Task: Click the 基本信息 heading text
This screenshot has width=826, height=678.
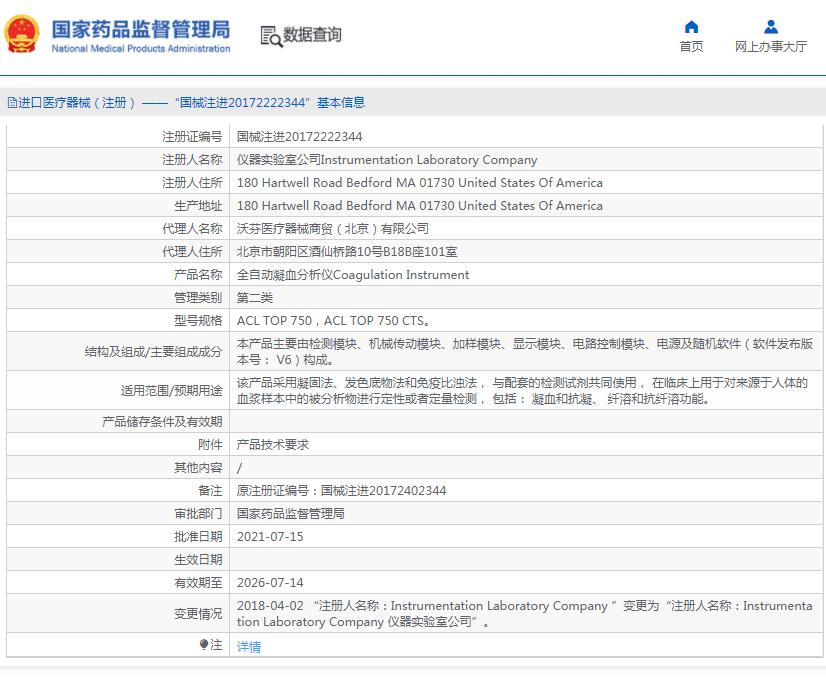Action: point(341,103)
